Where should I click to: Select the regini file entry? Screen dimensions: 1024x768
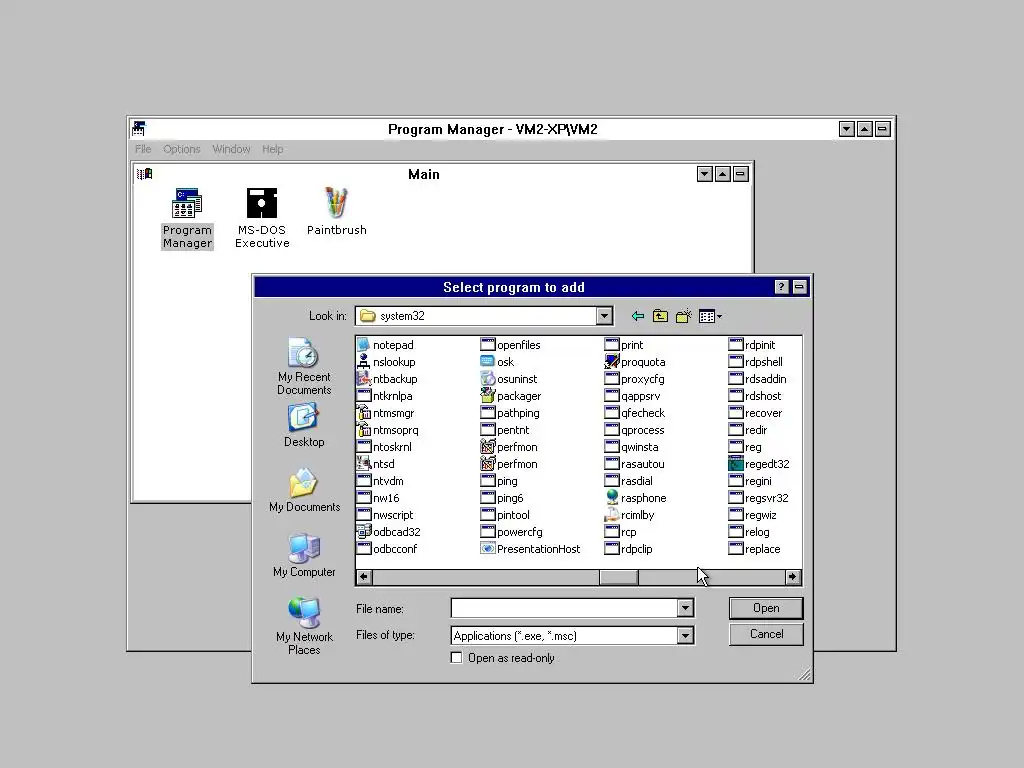click(750, 481)
